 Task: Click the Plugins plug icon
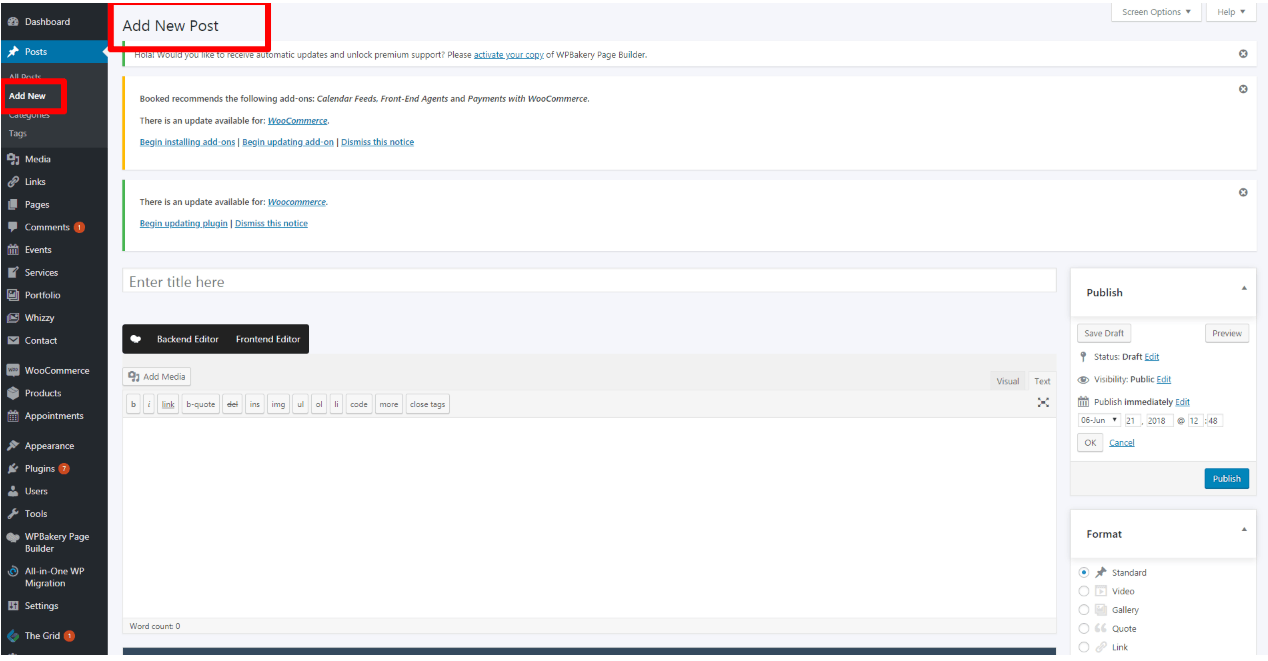click(13, 468)
